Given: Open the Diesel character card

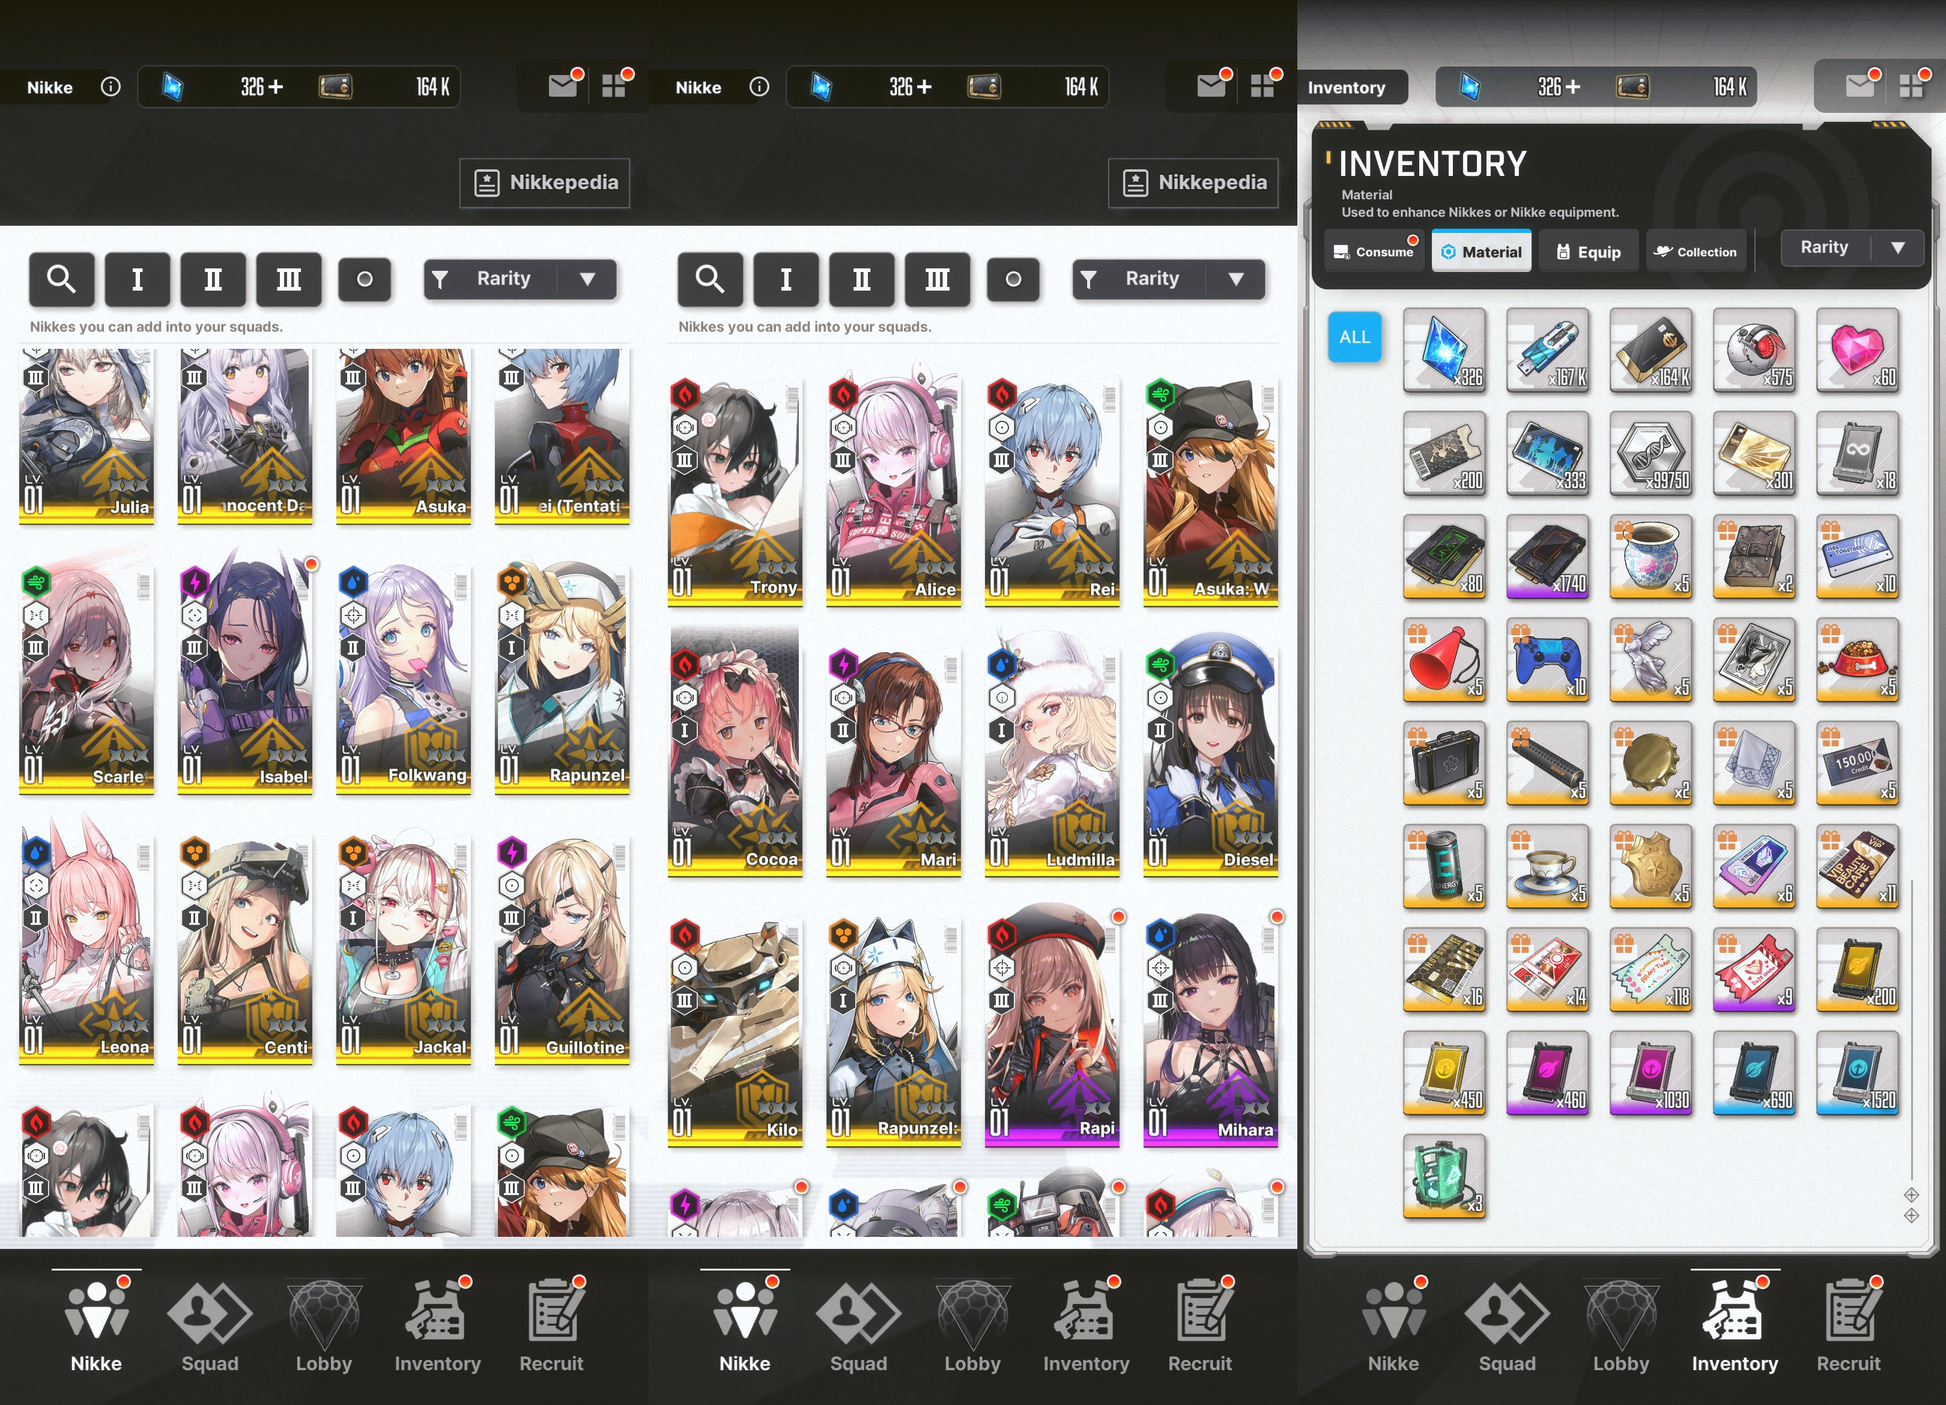Looking at the screenshot, I should (x=1211, y=762).
